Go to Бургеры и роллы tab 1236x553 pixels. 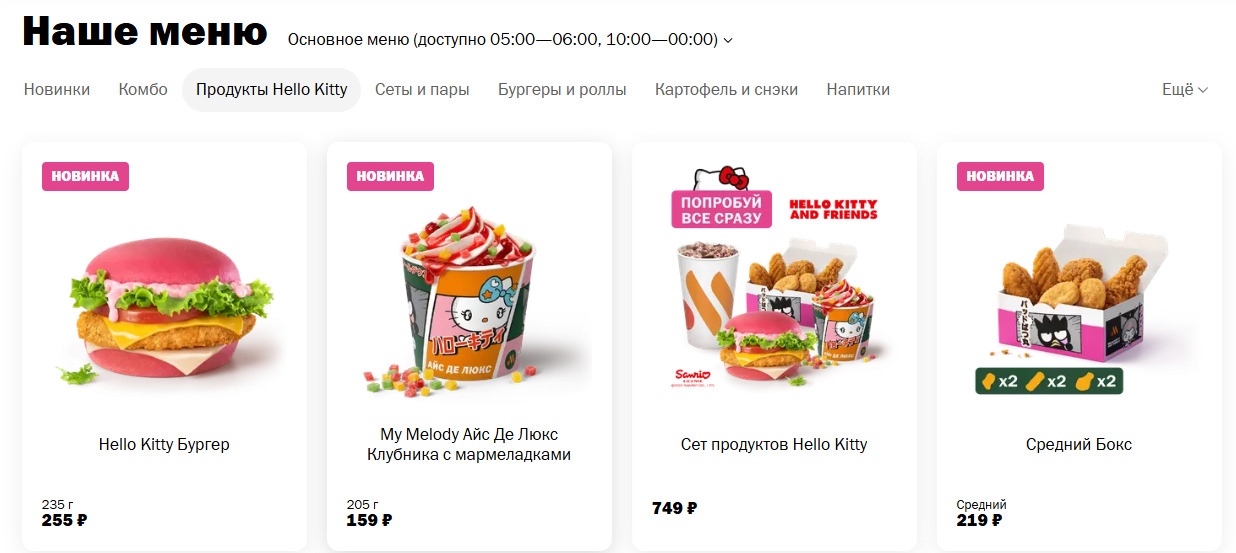[x=562, y=90]
